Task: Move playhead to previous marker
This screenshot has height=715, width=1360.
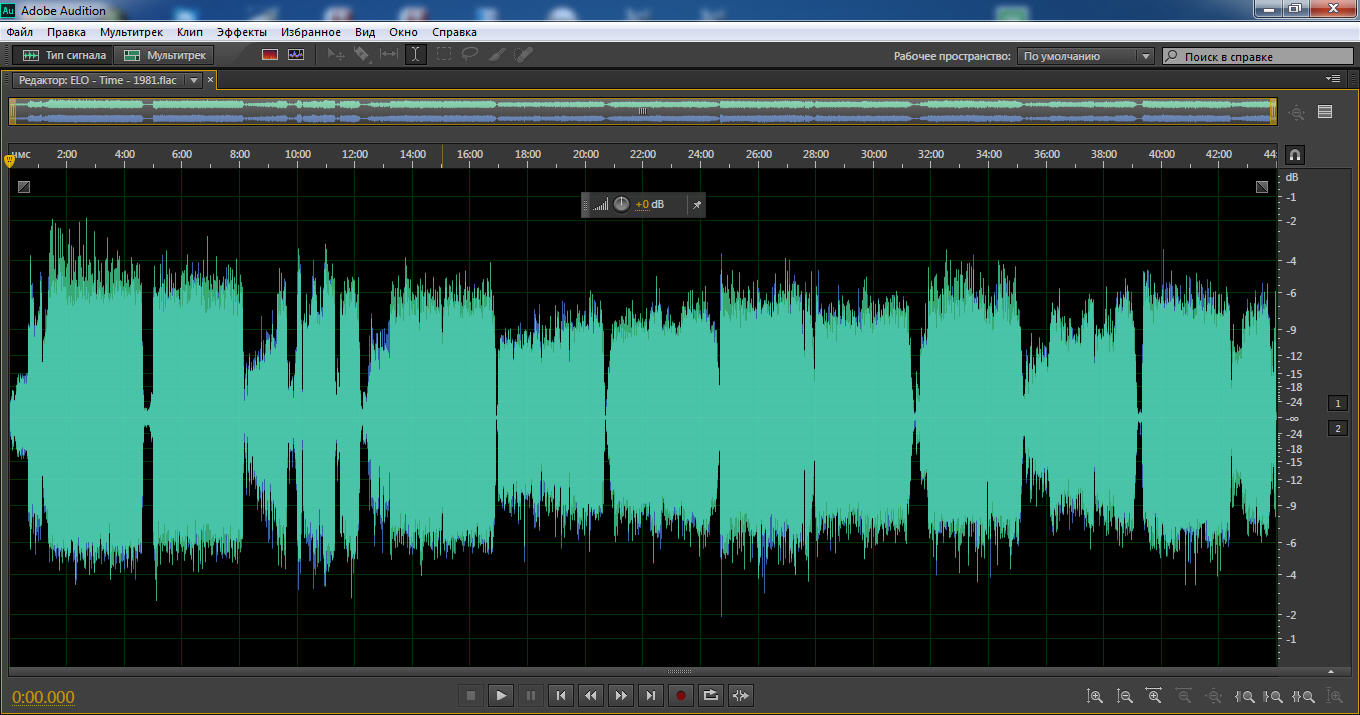Action: (561, 695)
